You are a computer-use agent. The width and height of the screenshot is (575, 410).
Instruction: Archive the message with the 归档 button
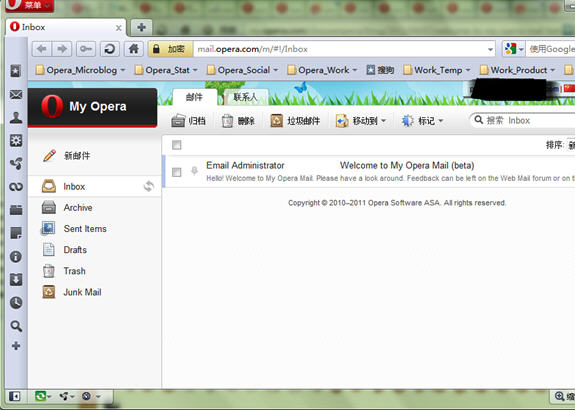188,121
